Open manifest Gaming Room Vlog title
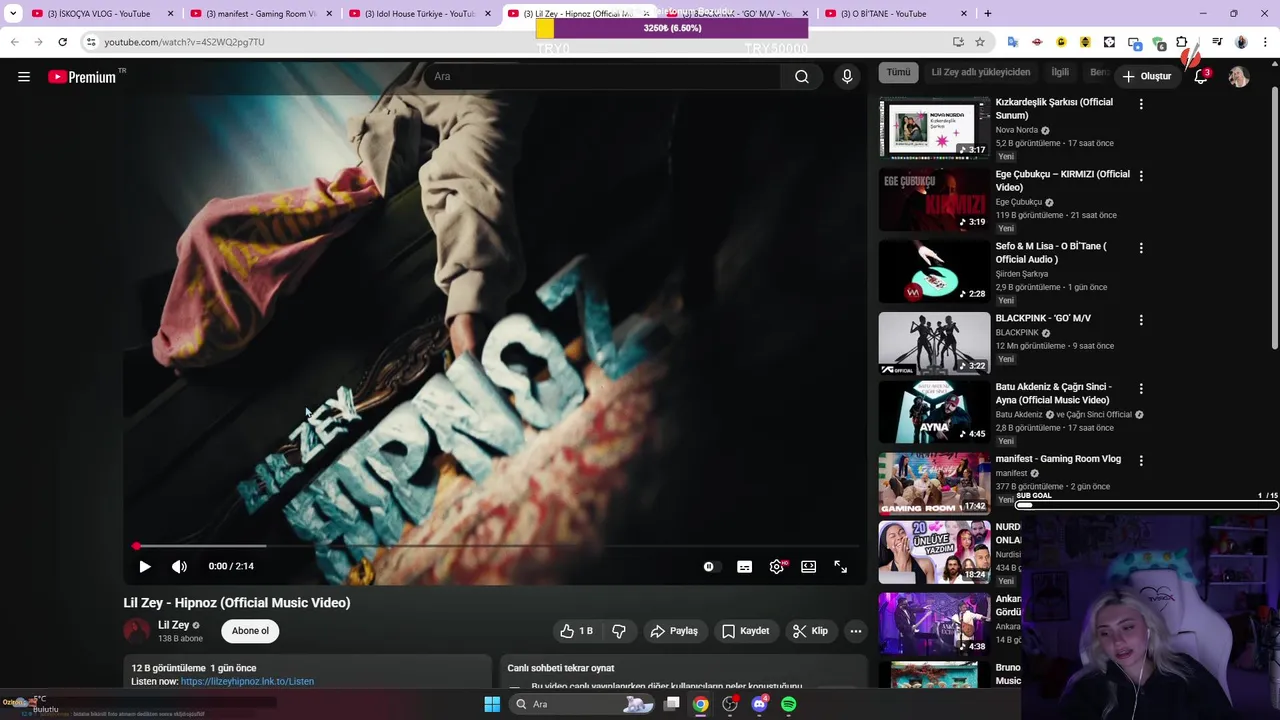Viewport: 1280px width, 720px height. [1058, 459]
